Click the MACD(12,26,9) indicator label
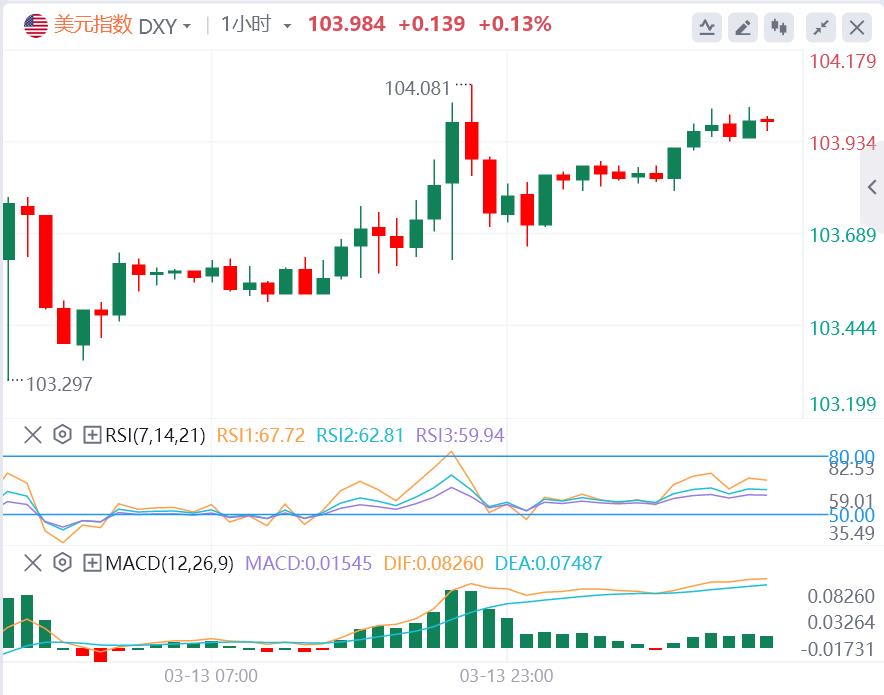 point(169,563)
